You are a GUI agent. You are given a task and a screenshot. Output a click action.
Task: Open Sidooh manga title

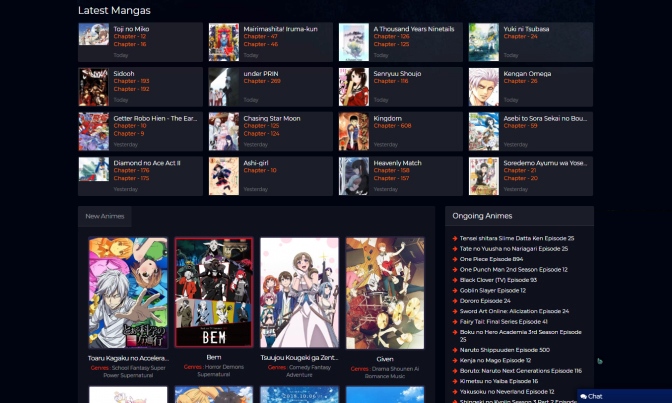click(x=124, y=73)
